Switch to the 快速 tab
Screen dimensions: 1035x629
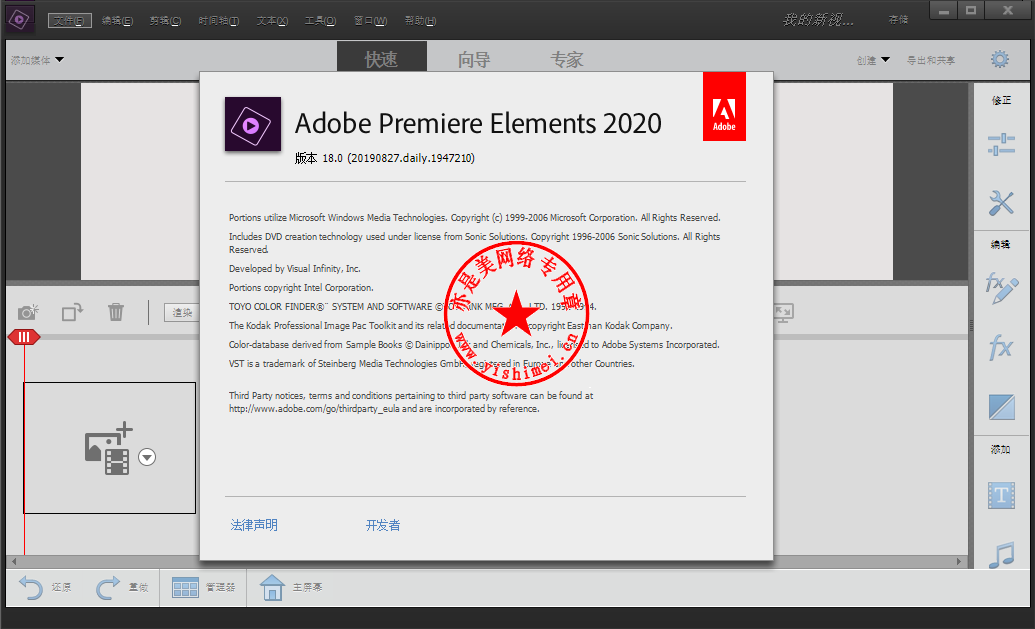pos(382,58)
